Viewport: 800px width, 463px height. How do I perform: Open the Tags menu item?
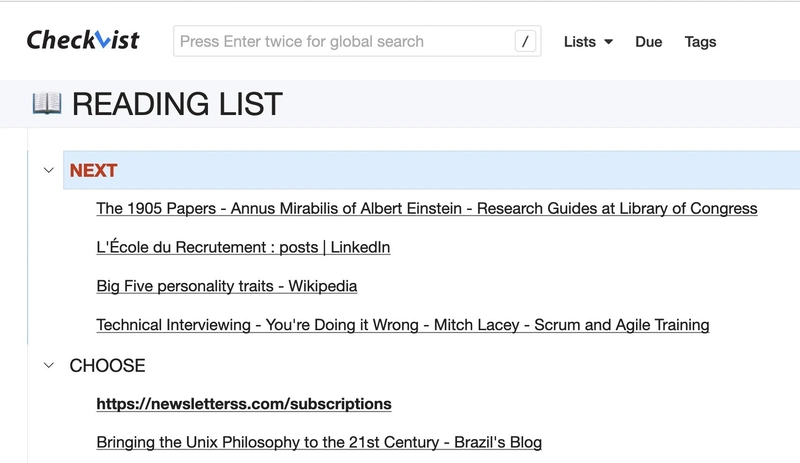pos(700,42)
